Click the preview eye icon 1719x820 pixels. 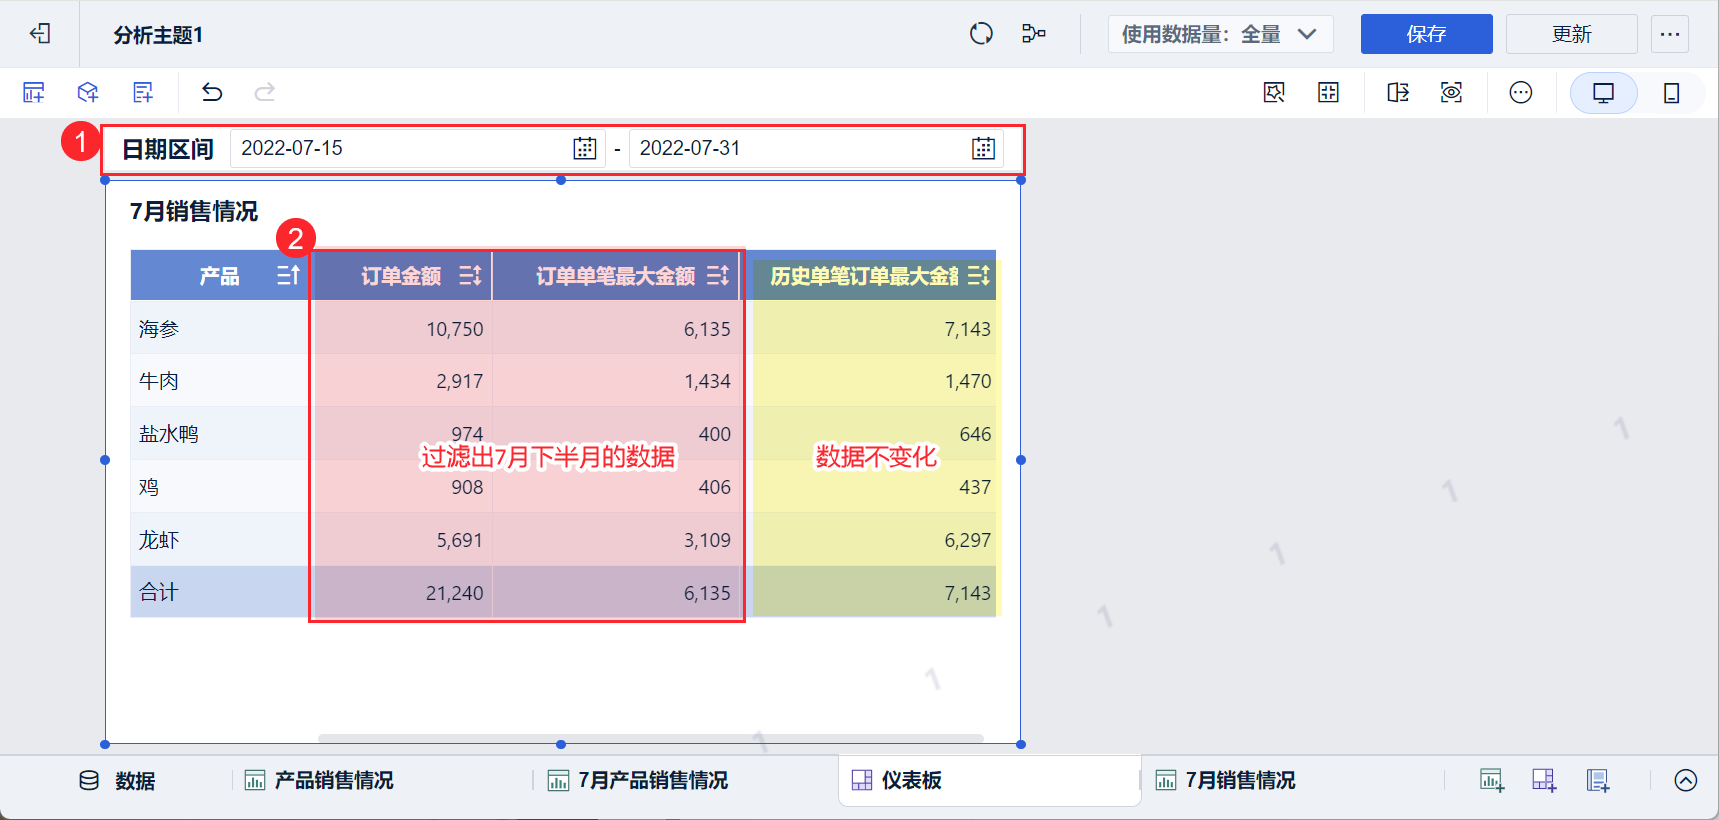tap(1451, 93)
